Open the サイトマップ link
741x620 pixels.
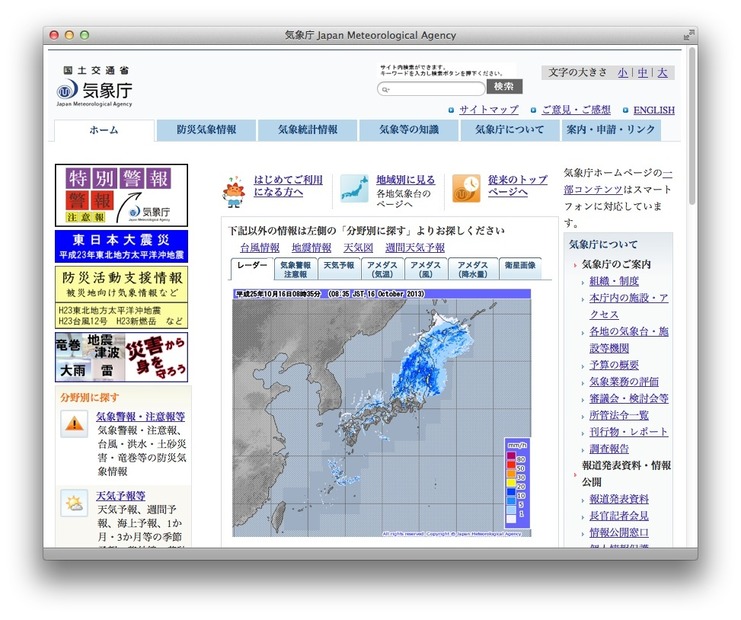489,110
